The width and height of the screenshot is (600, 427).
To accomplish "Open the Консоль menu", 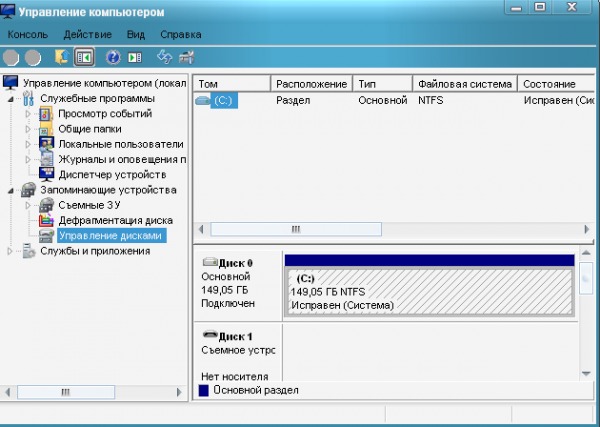I will [28, 34].
